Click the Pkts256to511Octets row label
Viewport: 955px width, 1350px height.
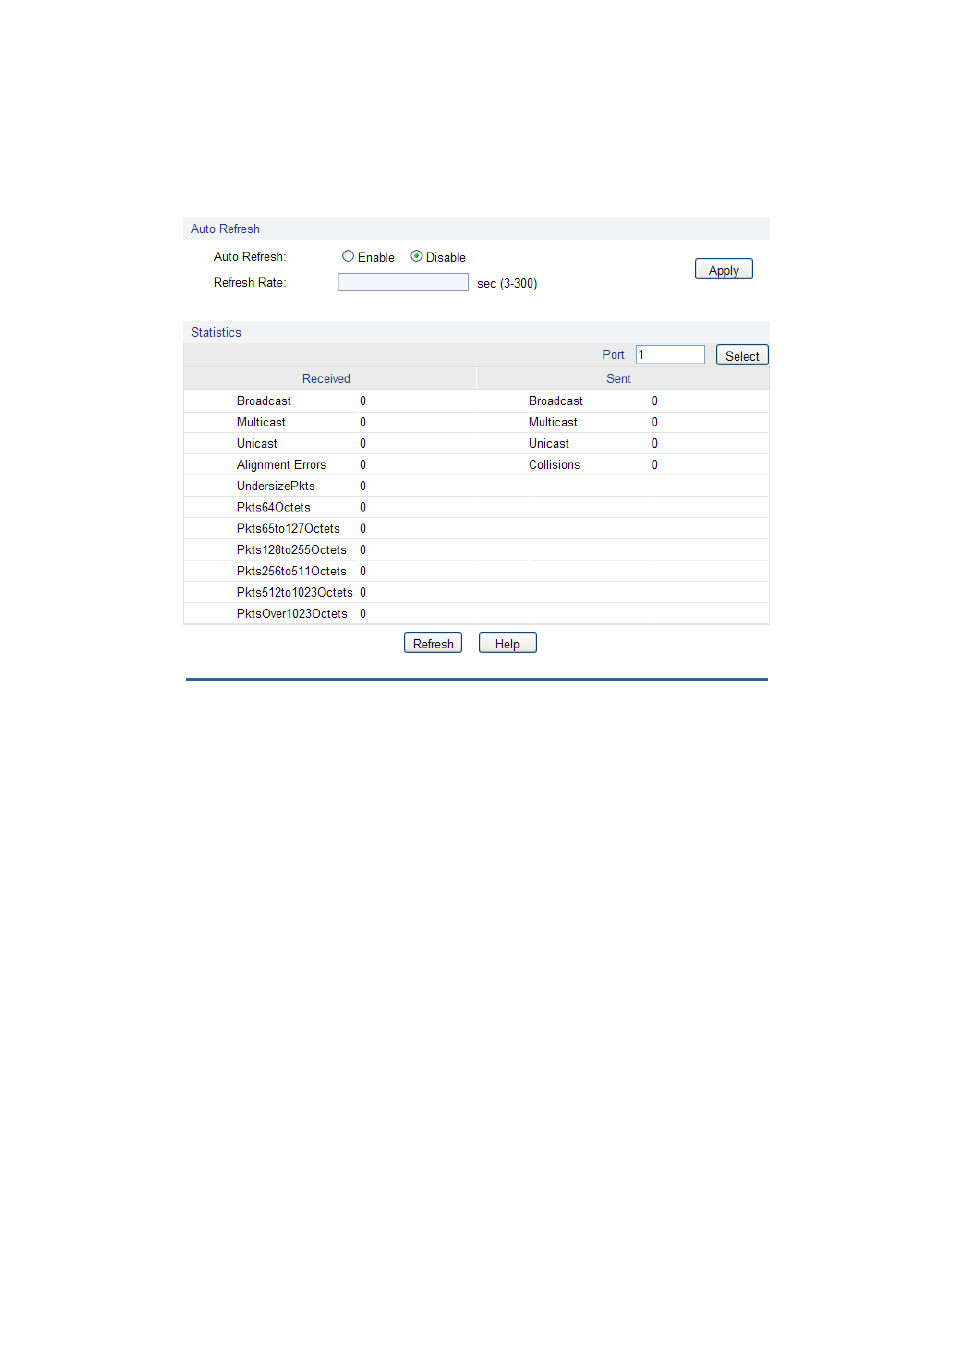(x=291, y=571)
